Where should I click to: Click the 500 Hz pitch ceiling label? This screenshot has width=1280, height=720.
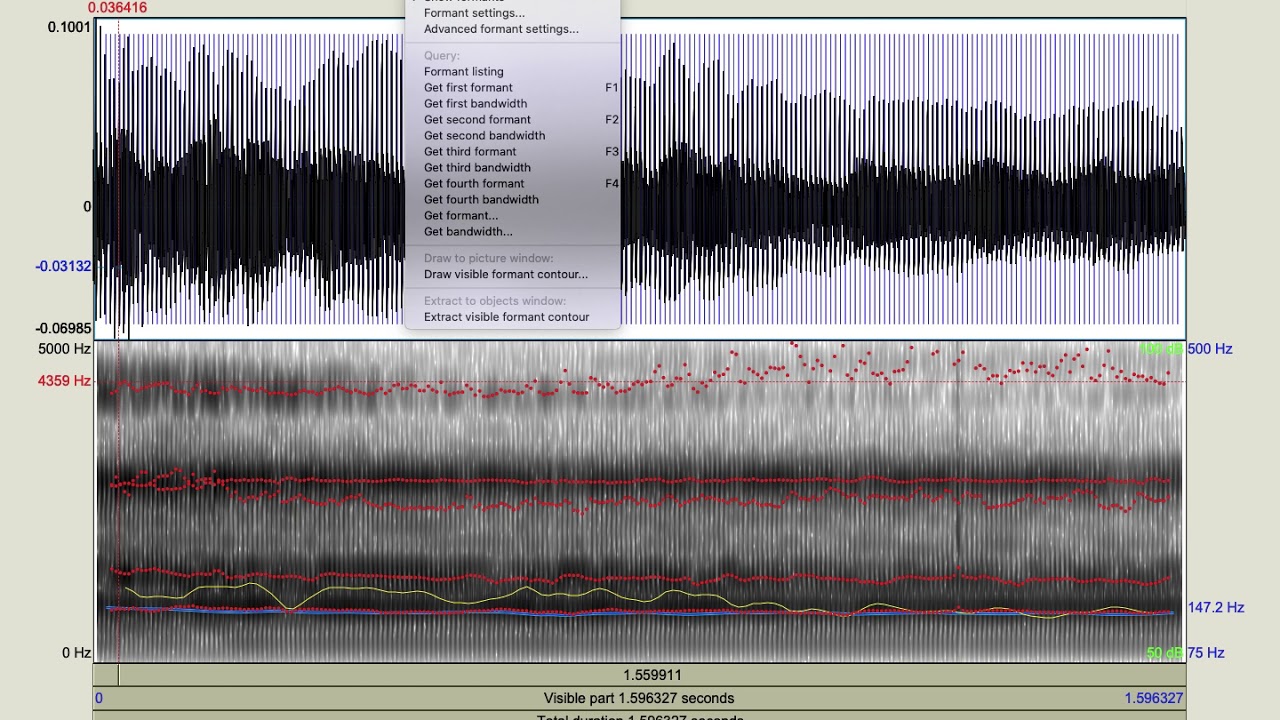pos(1210,349)
